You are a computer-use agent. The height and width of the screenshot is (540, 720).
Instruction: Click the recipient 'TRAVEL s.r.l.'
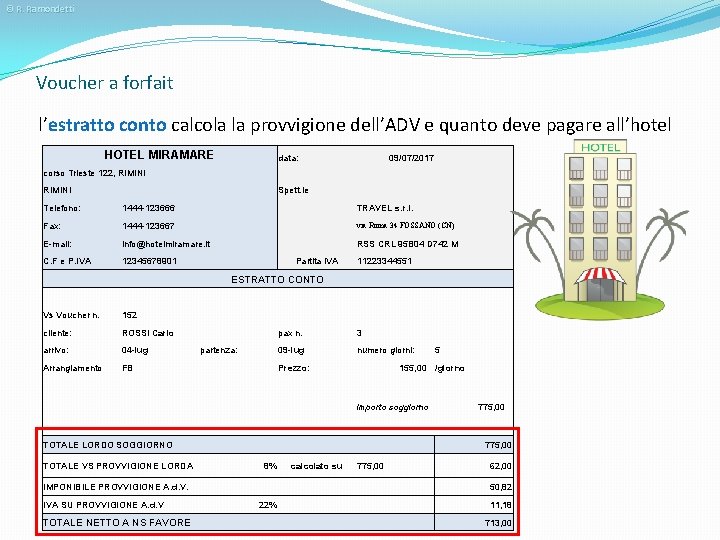pos(385,208)
